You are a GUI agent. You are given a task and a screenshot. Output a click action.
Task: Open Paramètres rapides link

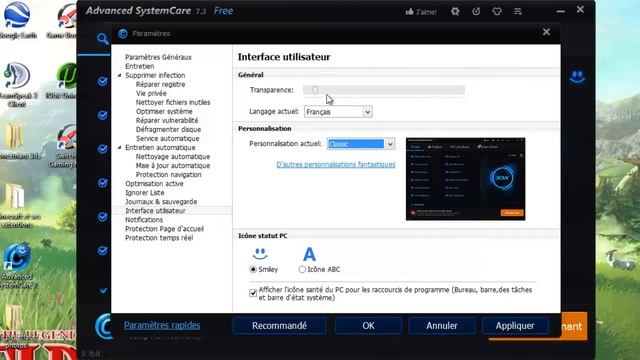[x=162, y=325]
